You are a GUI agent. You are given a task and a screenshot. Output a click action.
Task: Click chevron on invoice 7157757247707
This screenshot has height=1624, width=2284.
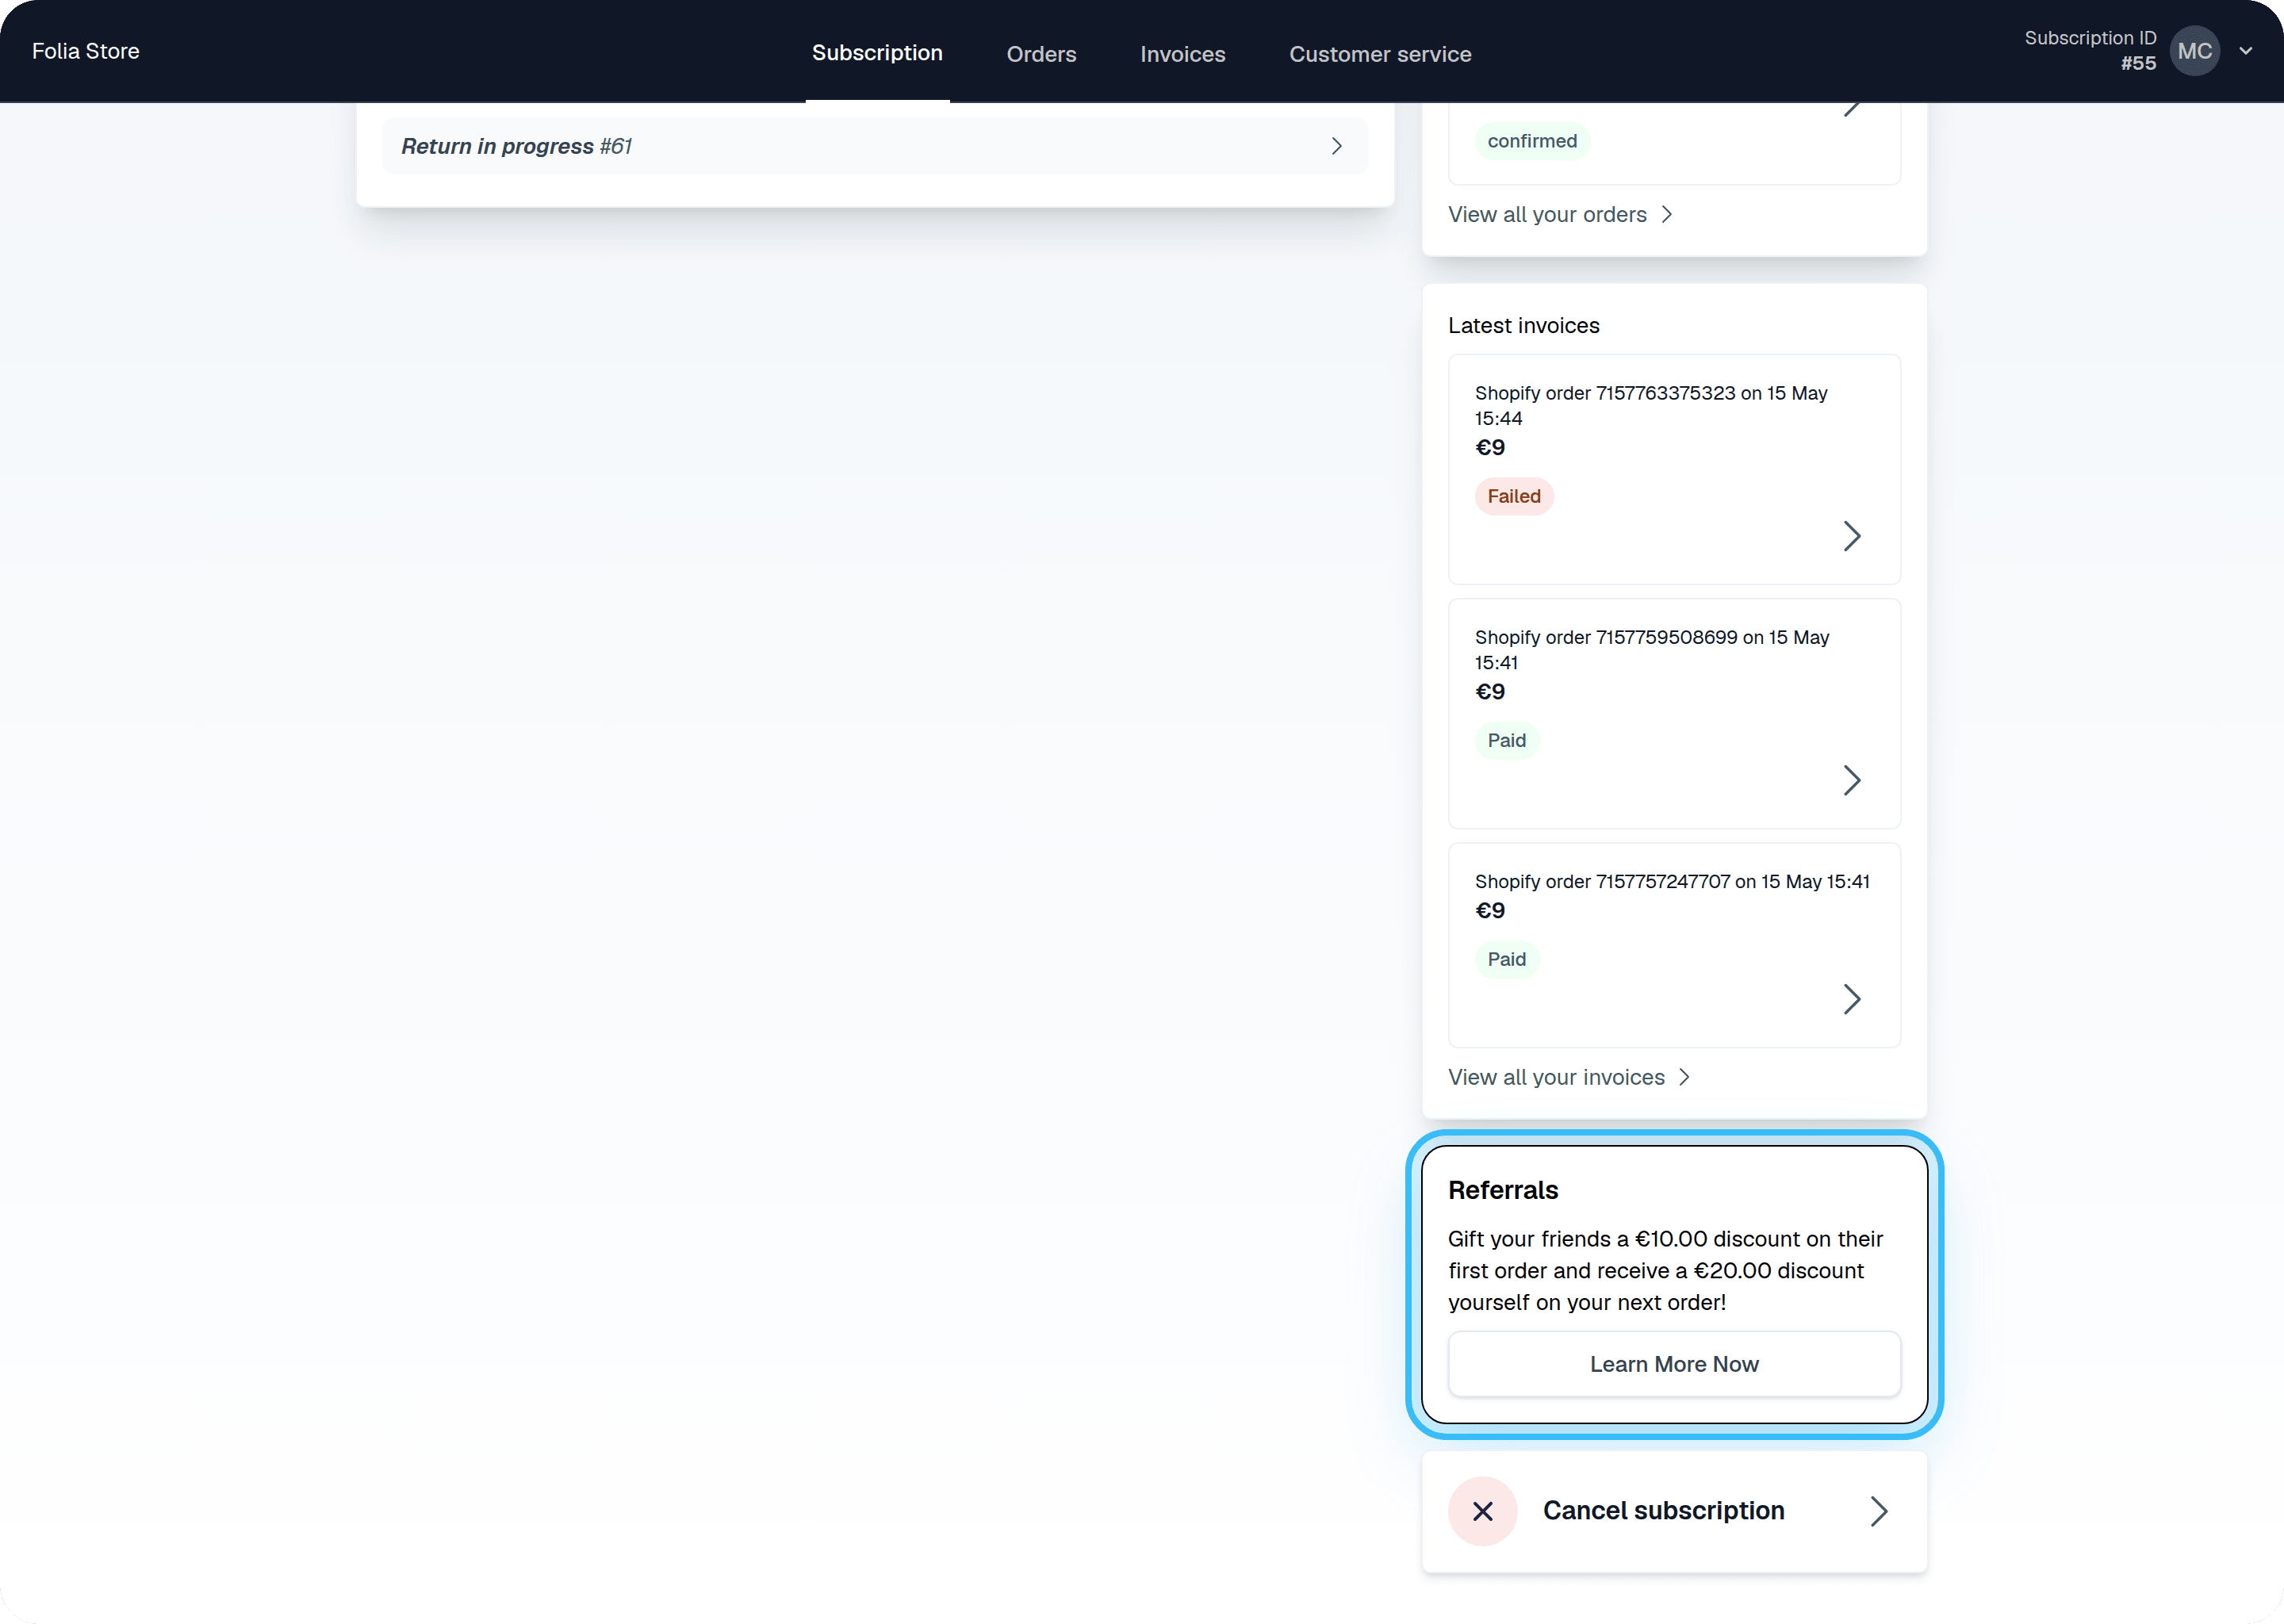pyautogui.click(x=1851, y=999)
